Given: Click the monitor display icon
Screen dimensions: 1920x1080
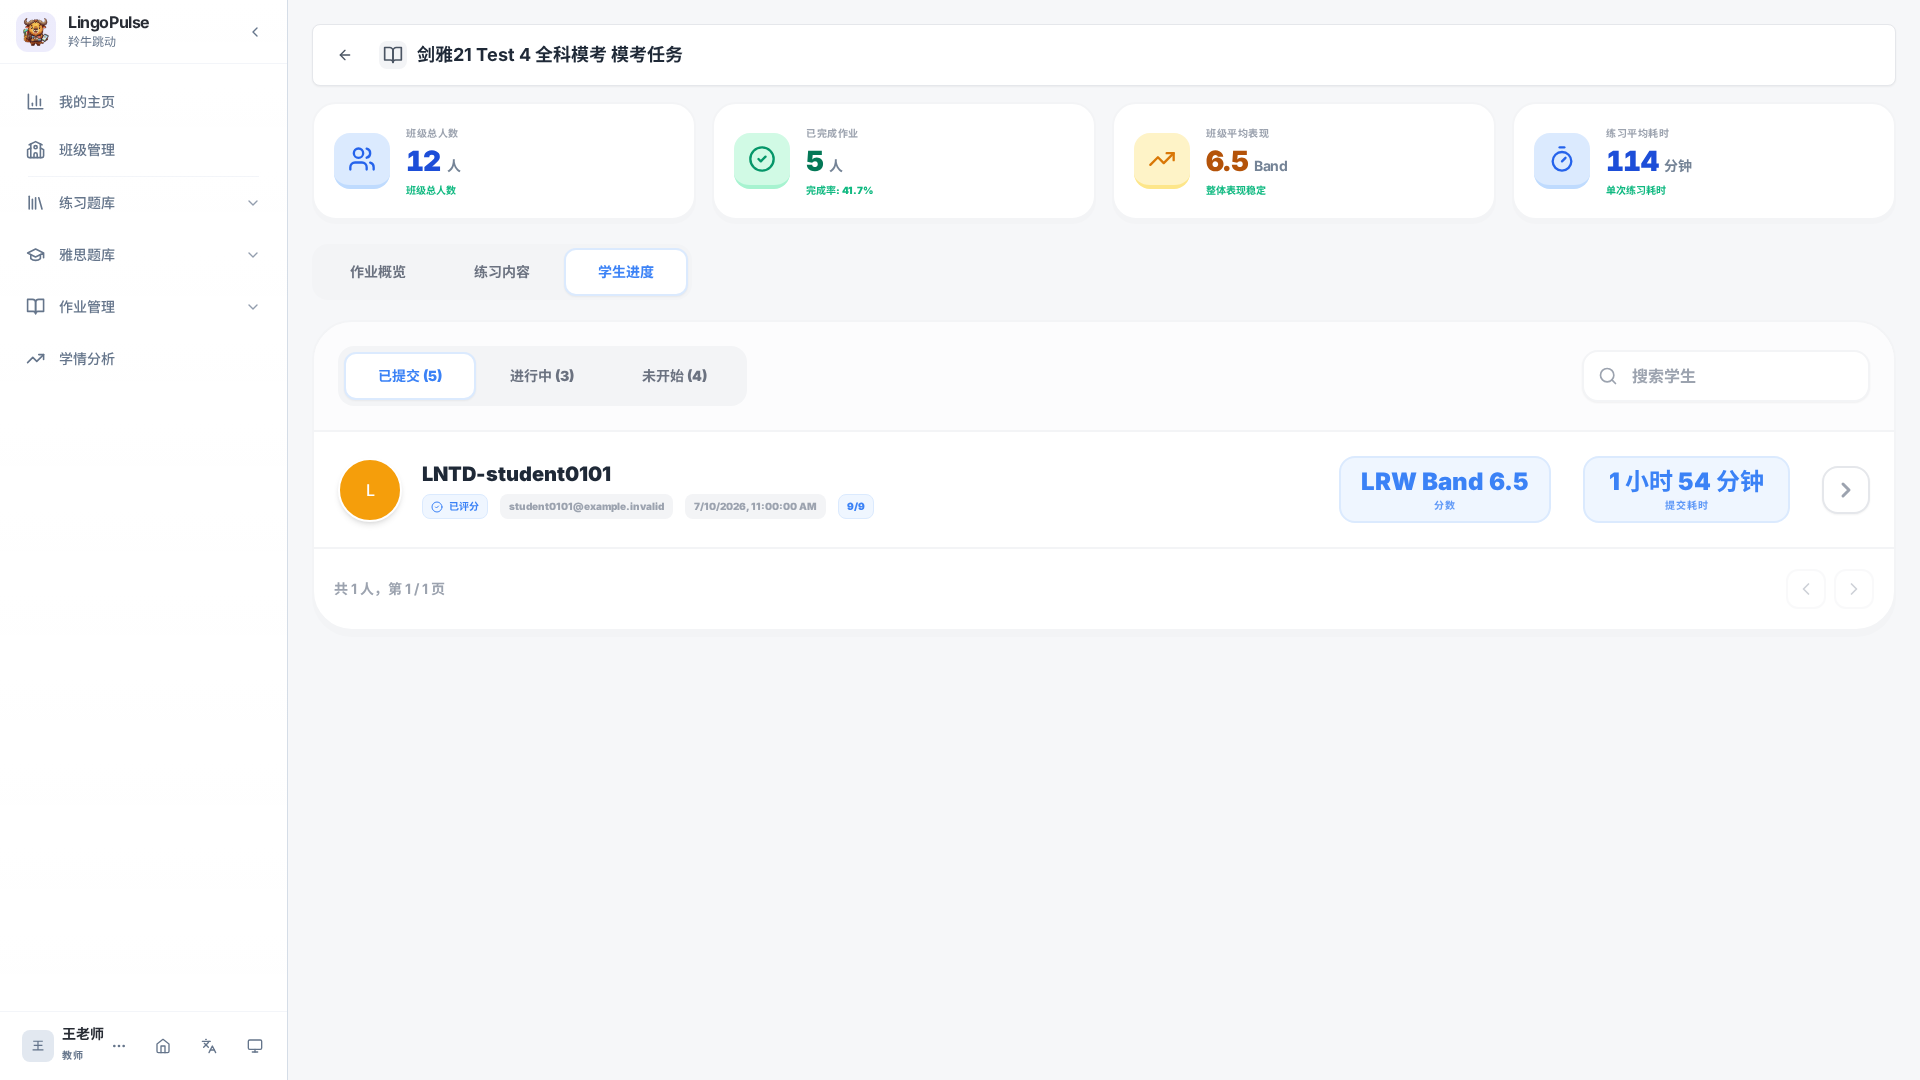Looking at the screenshot, I should tap(255, 1046).
